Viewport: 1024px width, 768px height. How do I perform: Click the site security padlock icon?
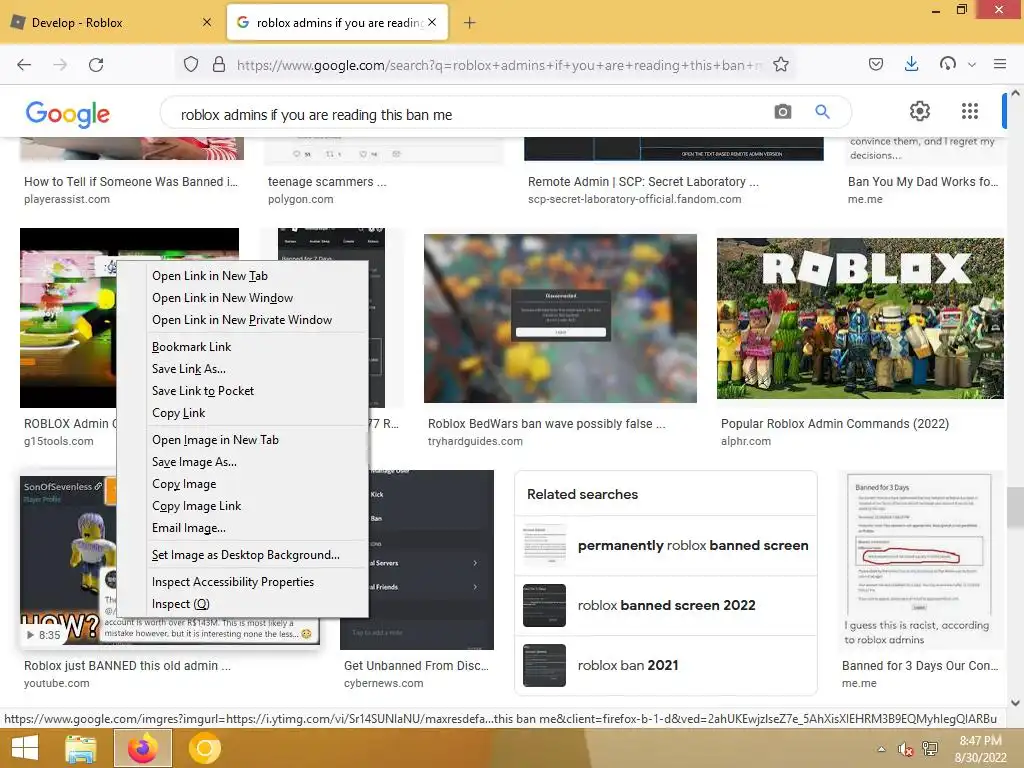pos(219,65)
